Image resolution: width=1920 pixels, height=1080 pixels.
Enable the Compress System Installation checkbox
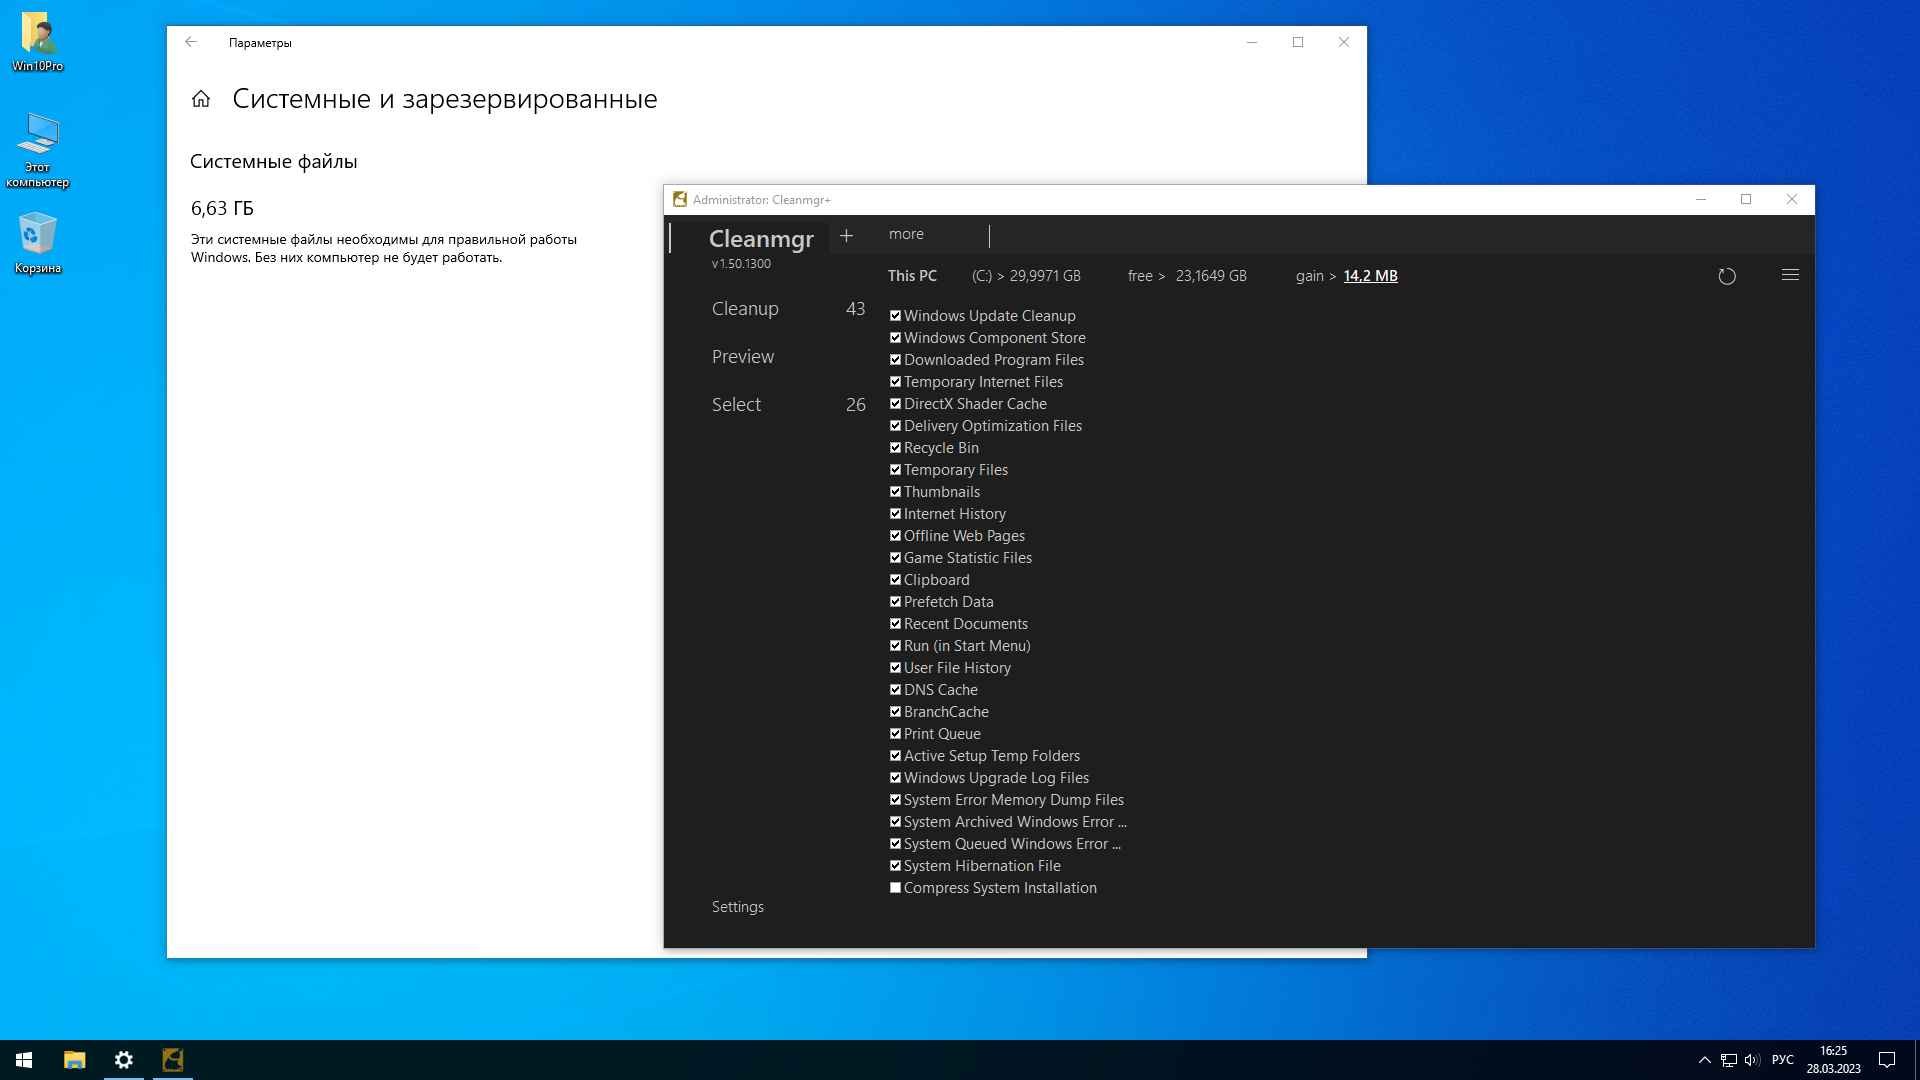click(x=894, y=887)
